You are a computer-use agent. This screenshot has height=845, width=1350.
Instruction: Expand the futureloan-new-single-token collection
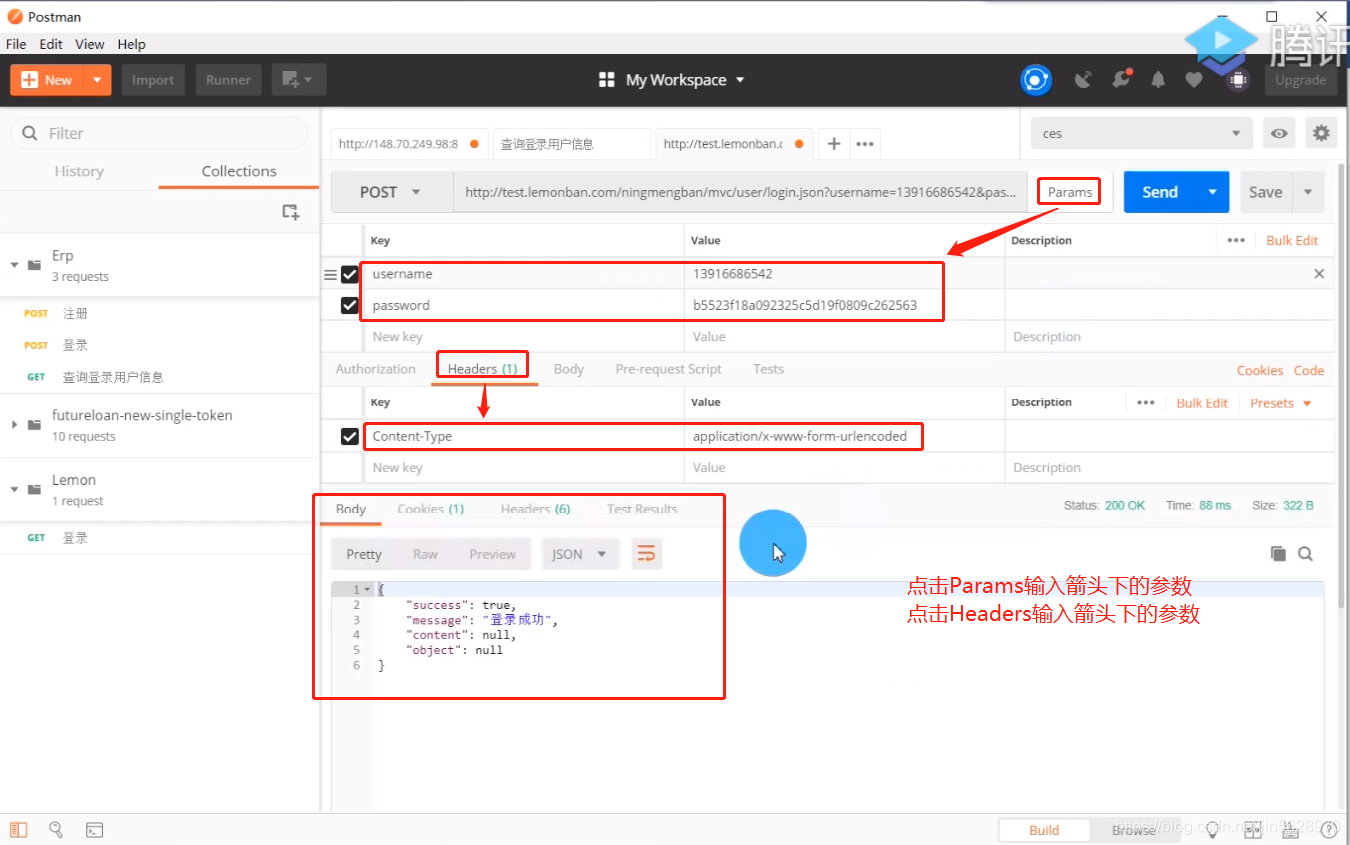(x=14, y=425)
